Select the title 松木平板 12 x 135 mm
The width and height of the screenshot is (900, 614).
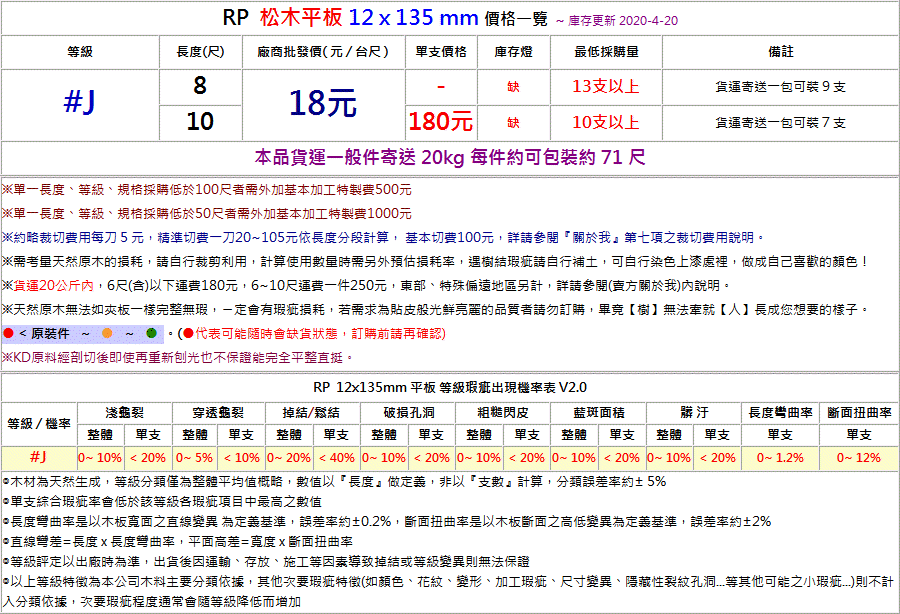pyautogui.click(x=369, y=18)
